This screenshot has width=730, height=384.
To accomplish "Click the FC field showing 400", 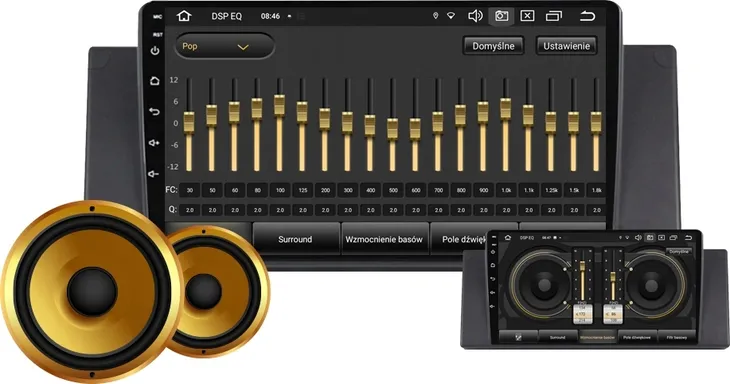I will (x=371, y=190).
